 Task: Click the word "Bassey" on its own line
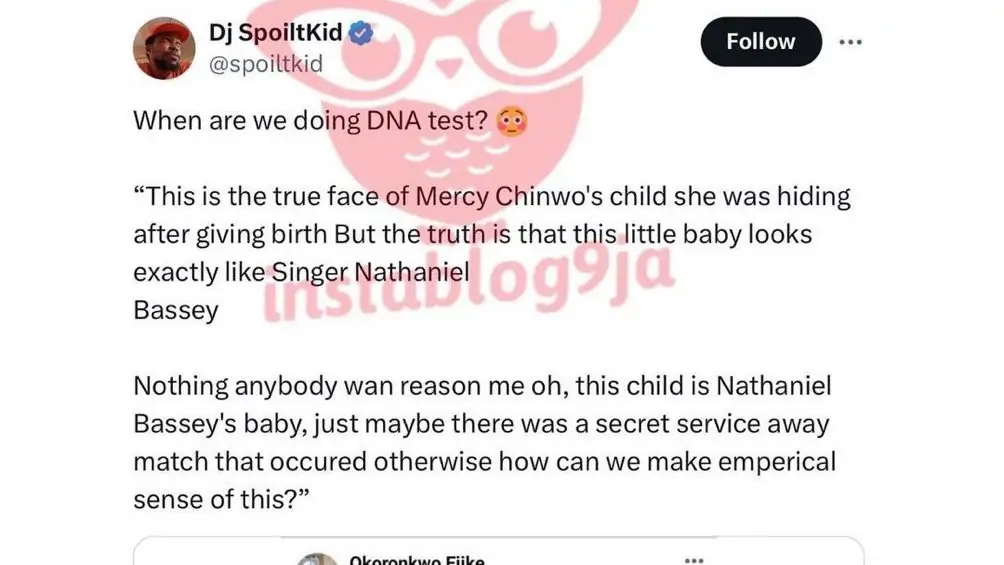tap(175, 310)
